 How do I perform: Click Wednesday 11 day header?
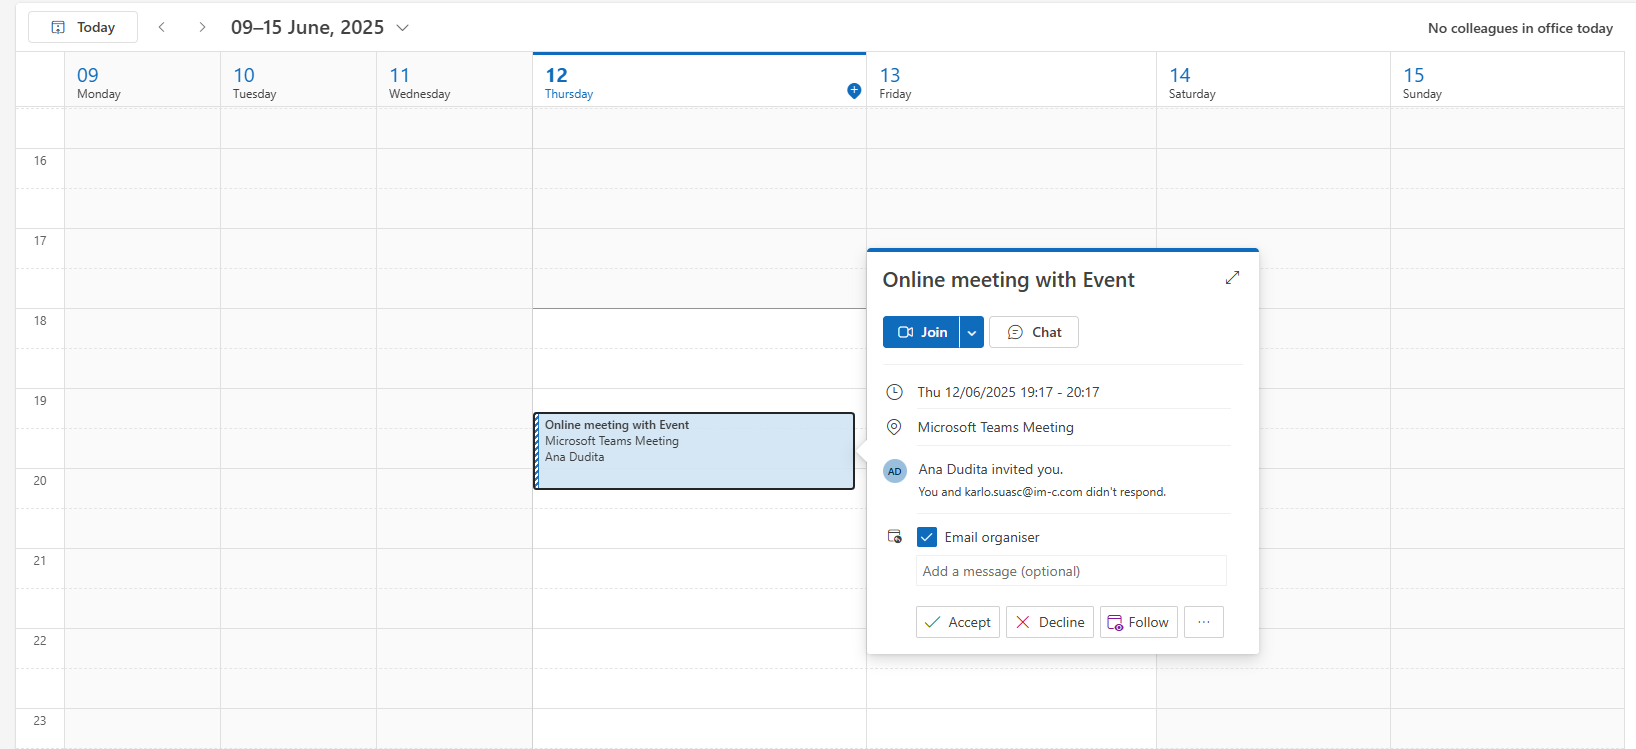click(x=419, y=82)
